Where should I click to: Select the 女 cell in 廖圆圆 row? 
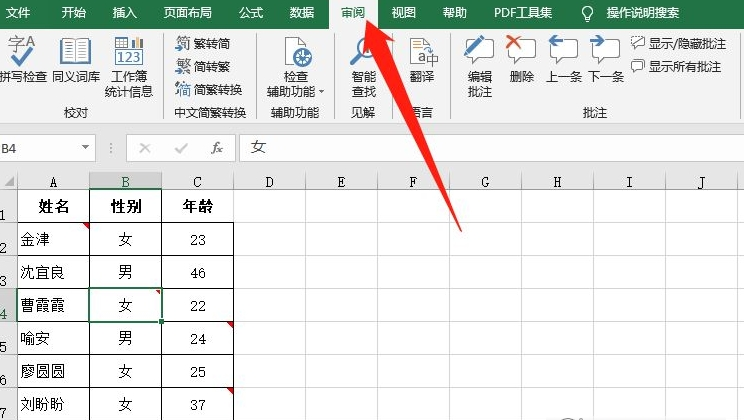coord(125,371)
